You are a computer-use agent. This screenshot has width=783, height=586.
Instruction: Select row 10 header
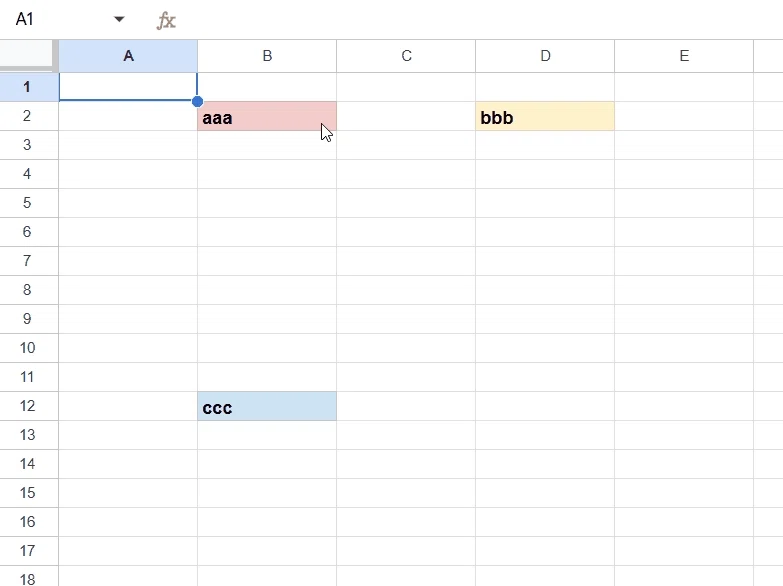pos(28,348)
